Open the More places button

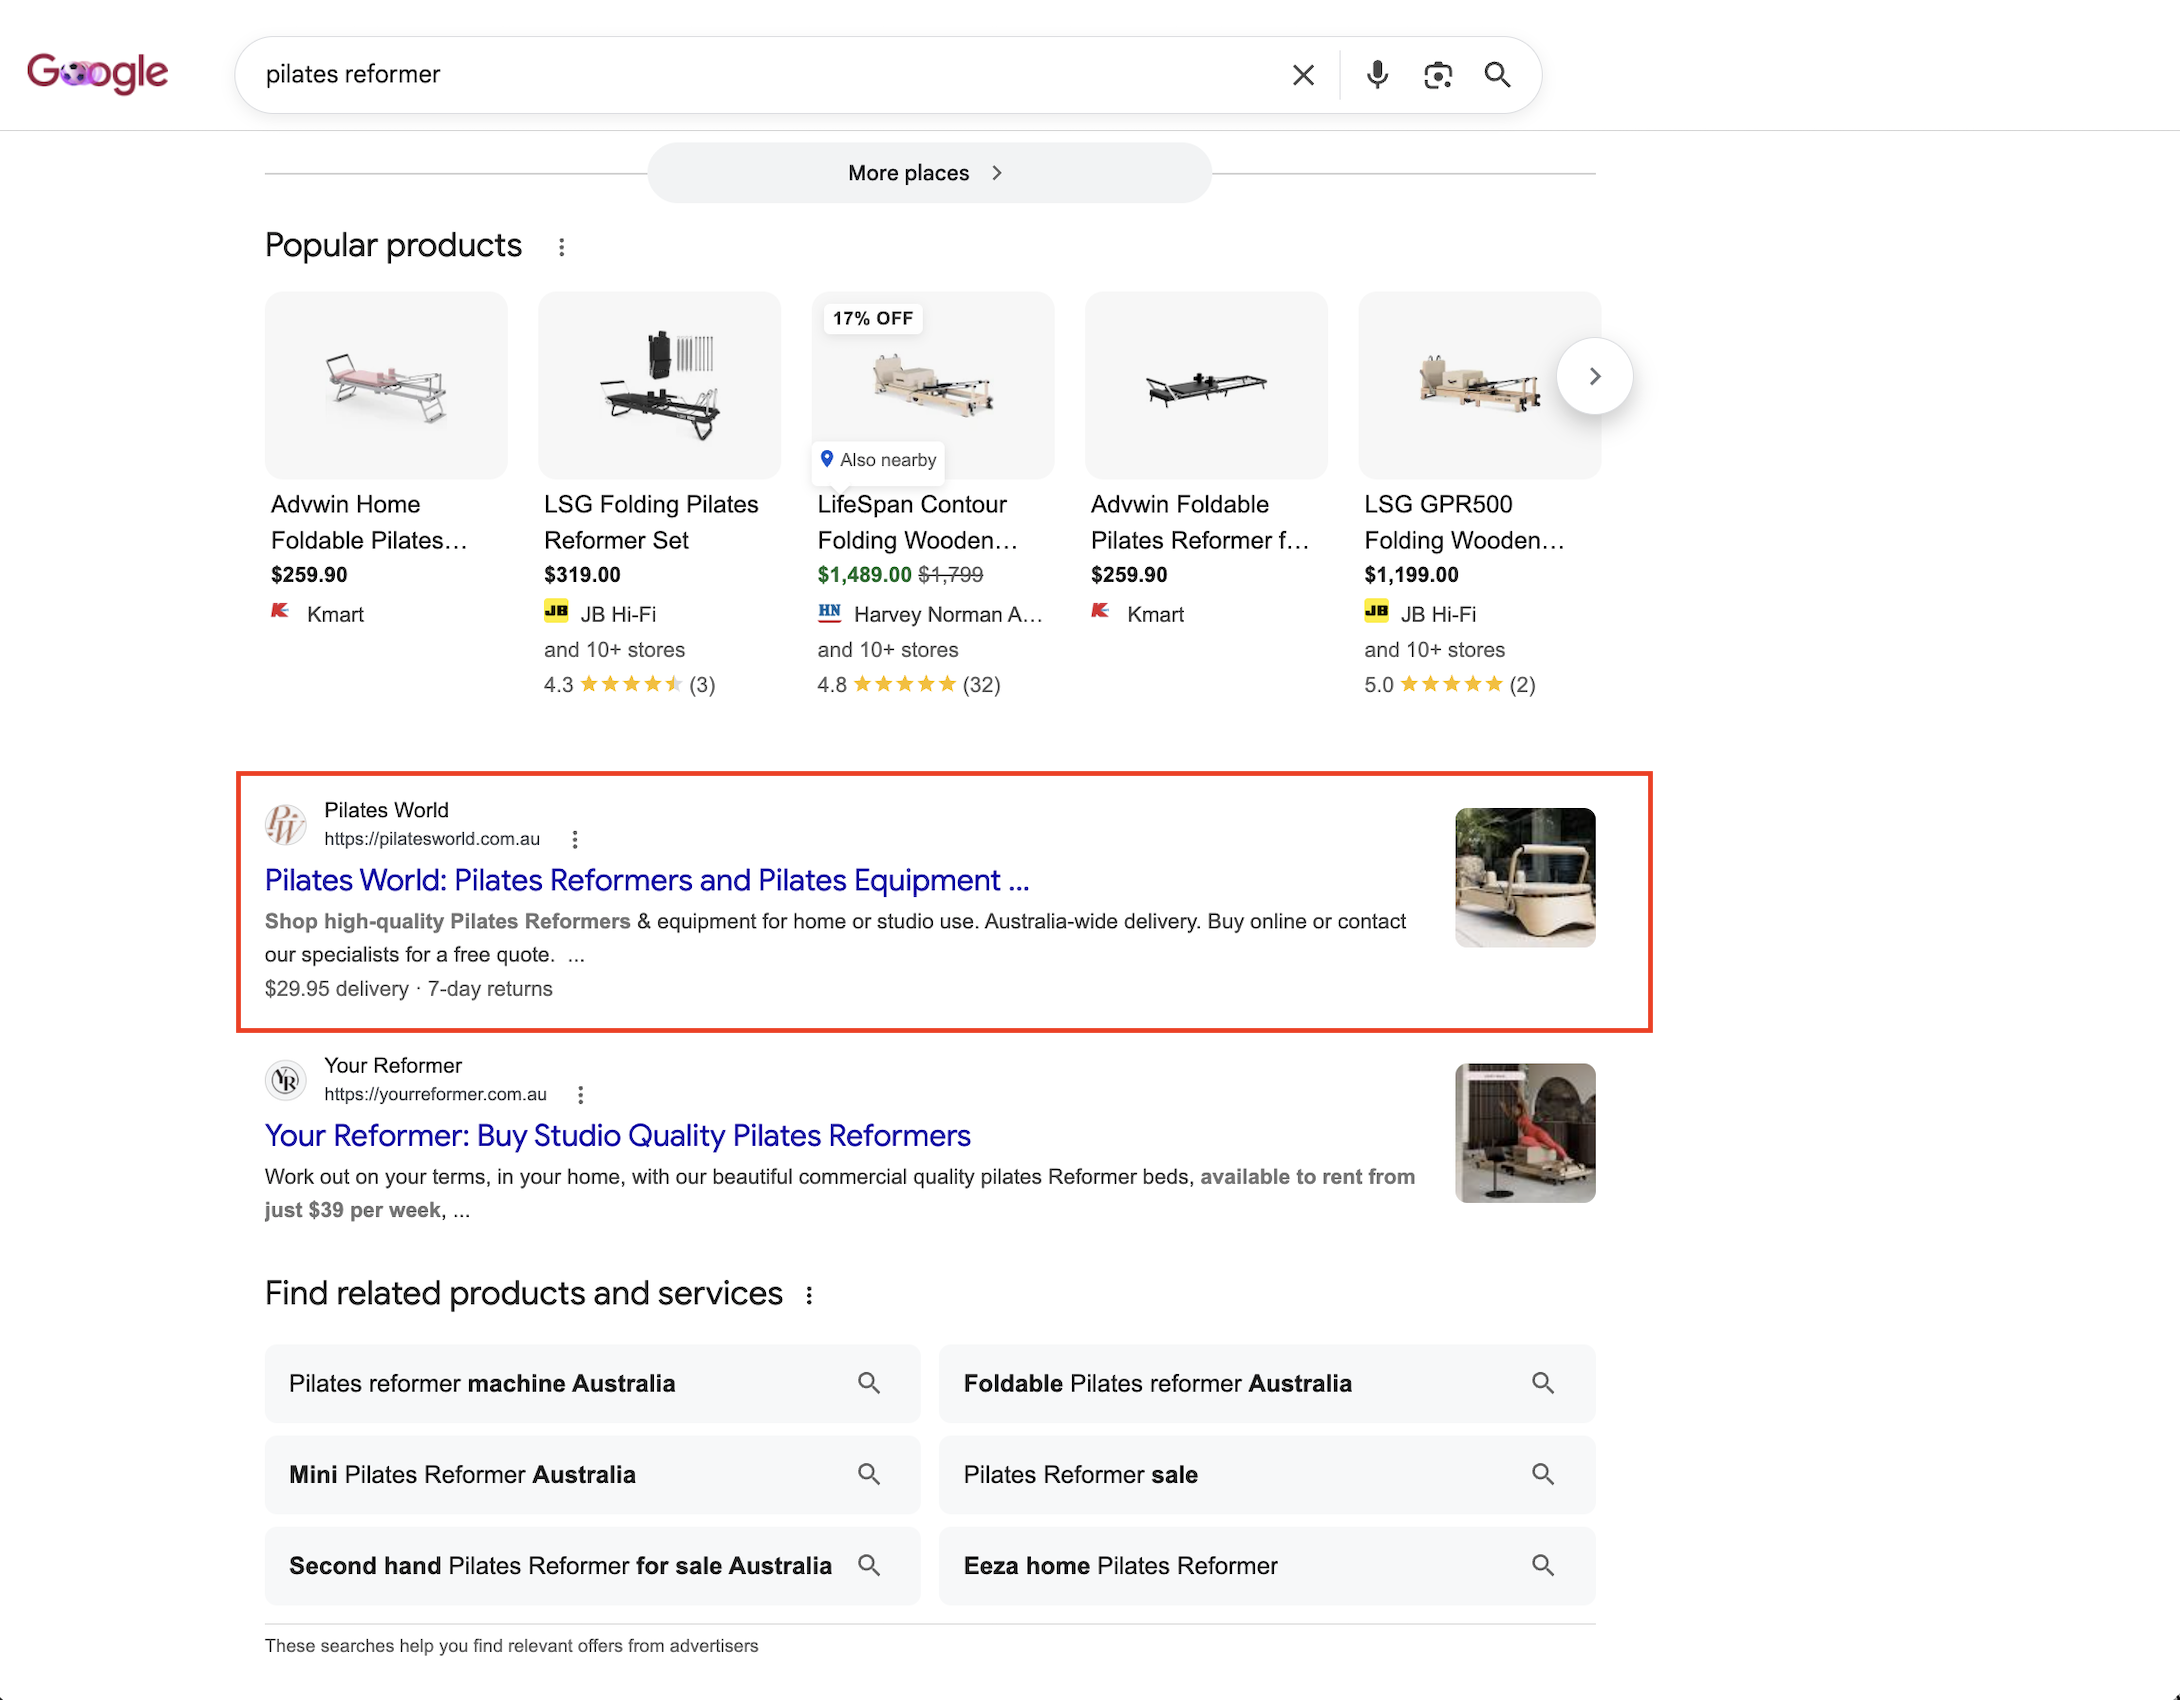click(929, 173)
